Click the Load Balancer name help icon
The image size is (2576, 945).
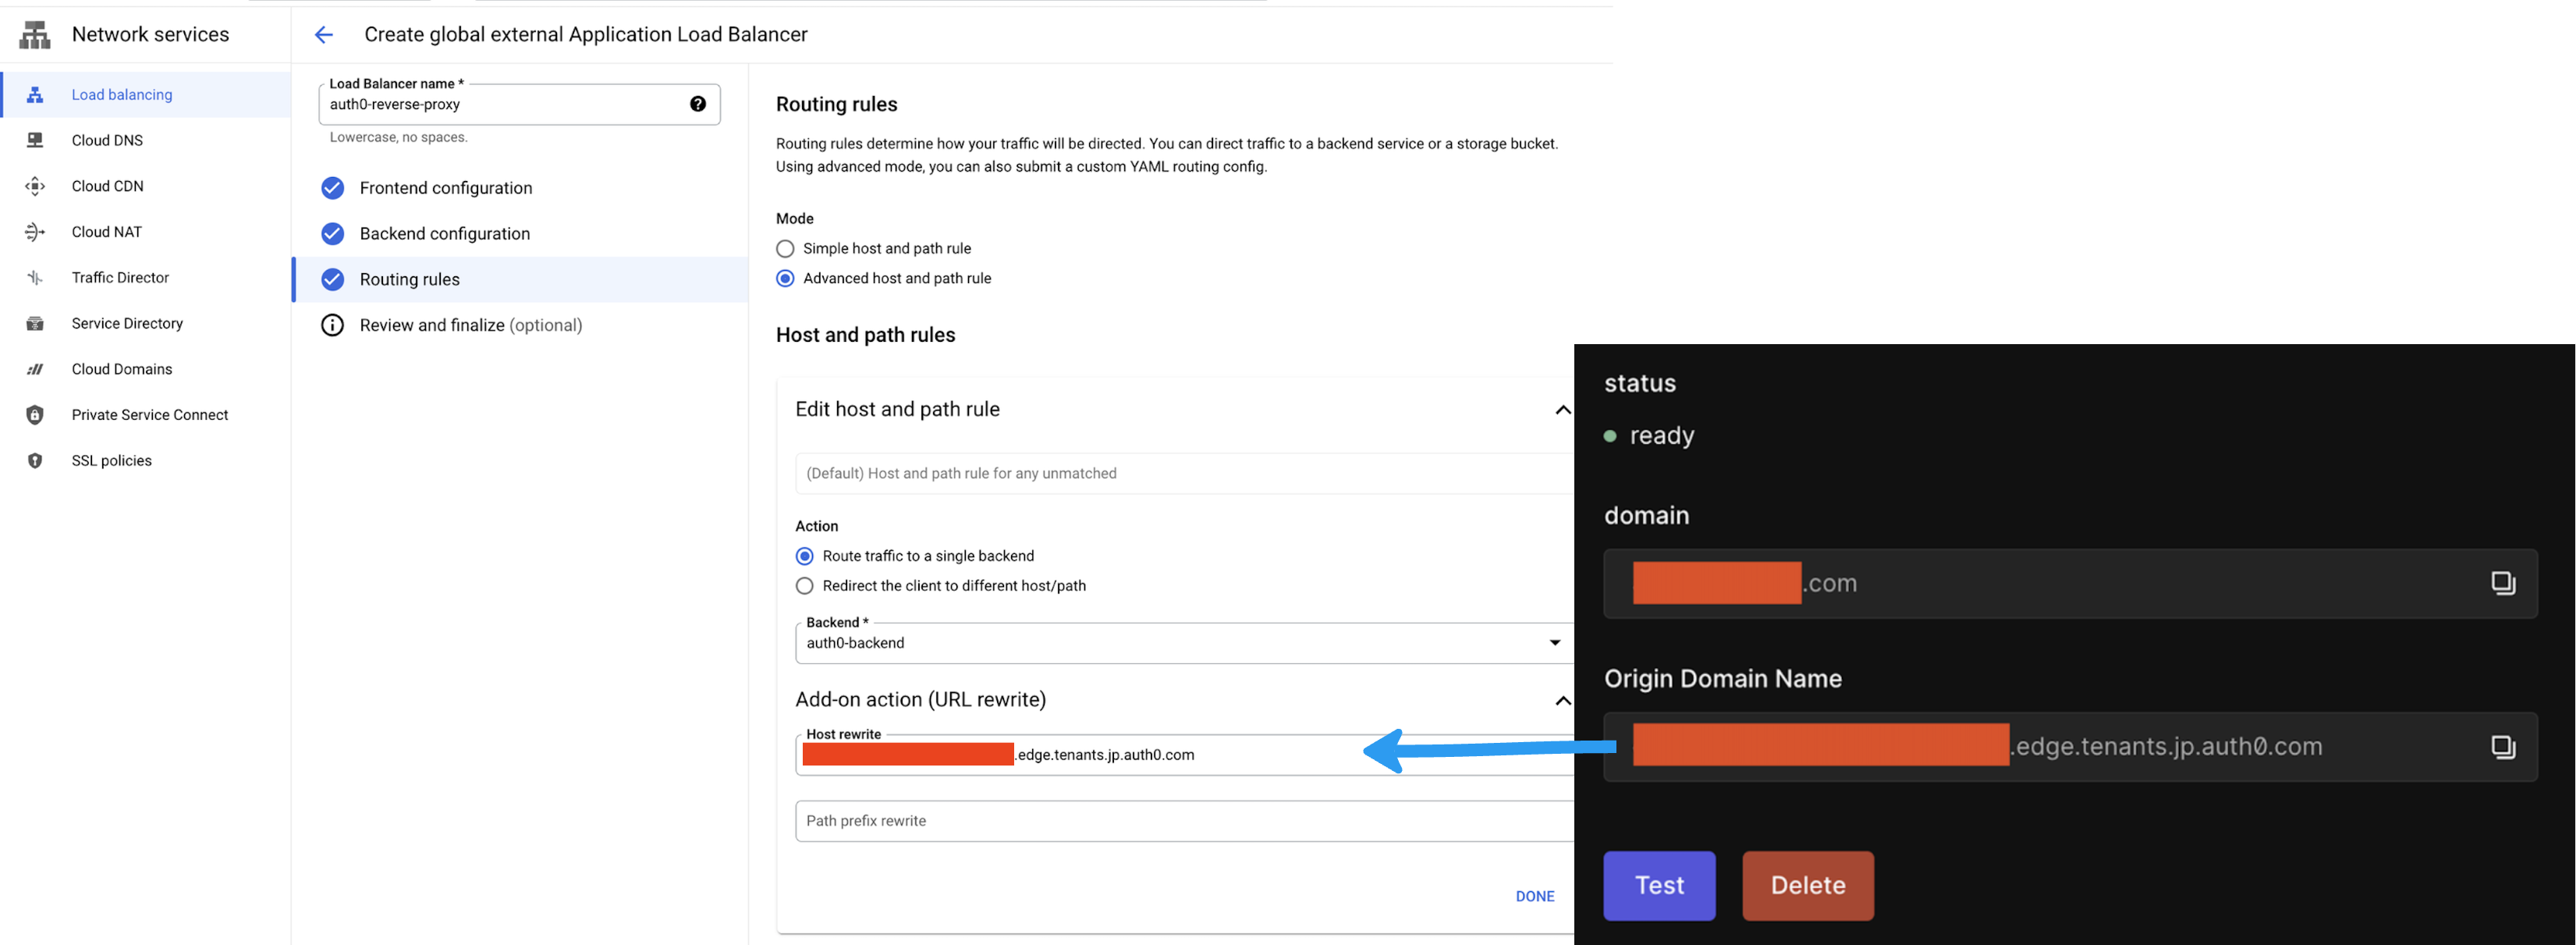pyautogui.click(x=697, y=104)
